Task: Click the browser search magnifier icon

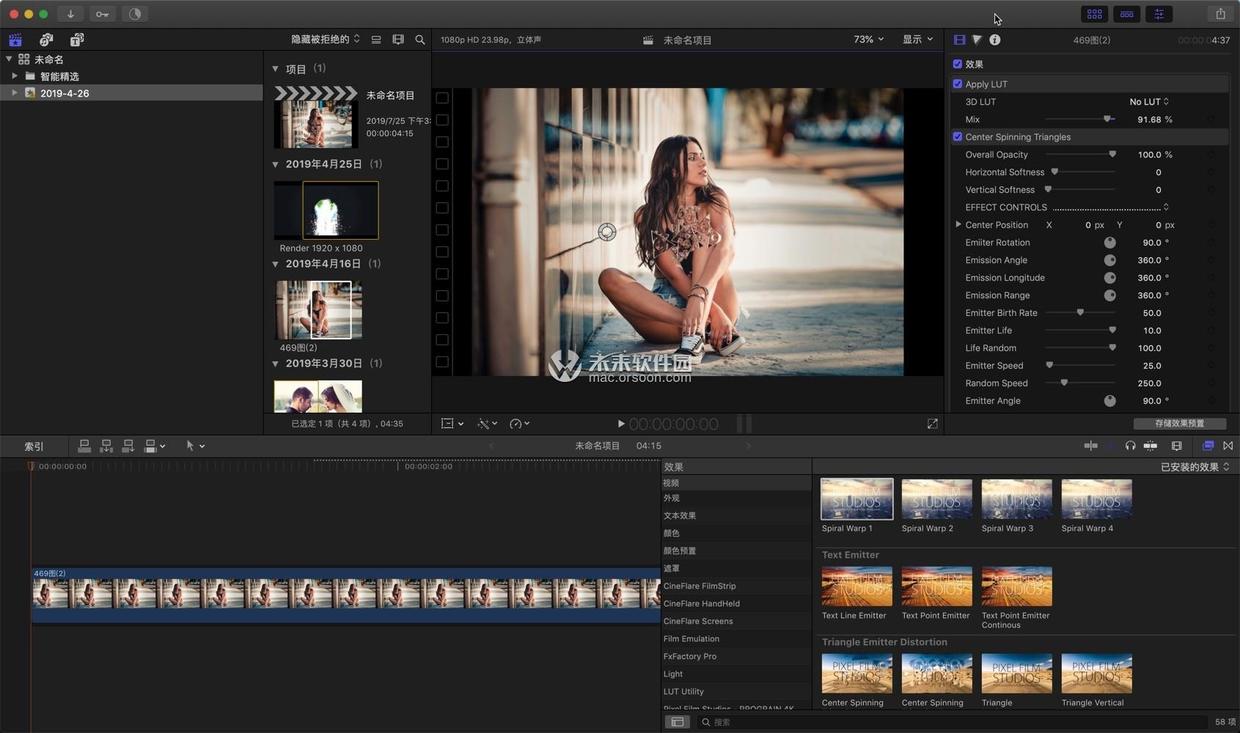Action: (420, 40)
